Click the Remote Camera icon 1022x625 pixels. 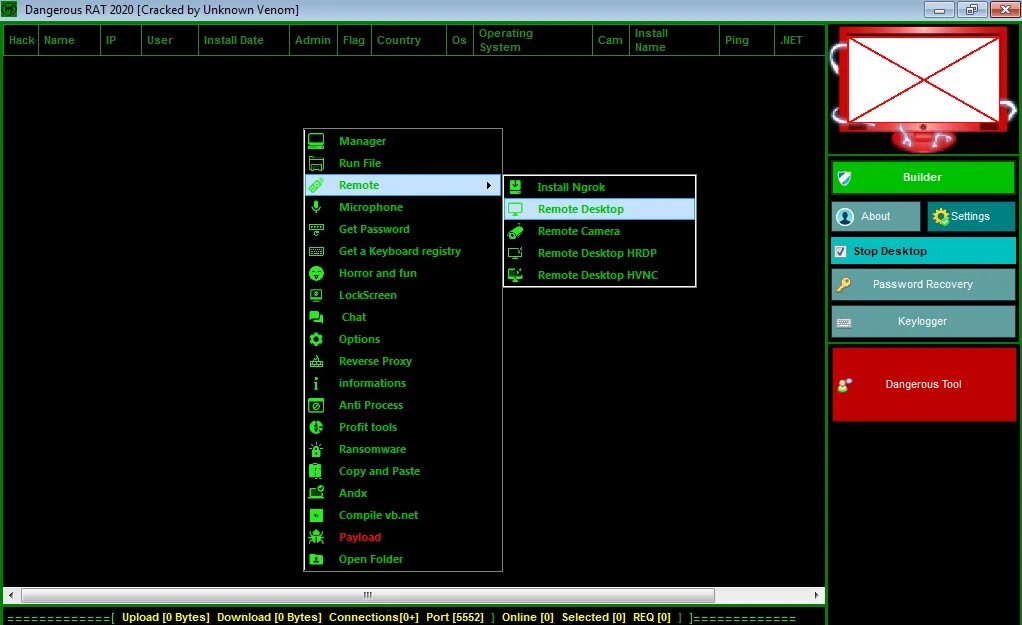515,231
